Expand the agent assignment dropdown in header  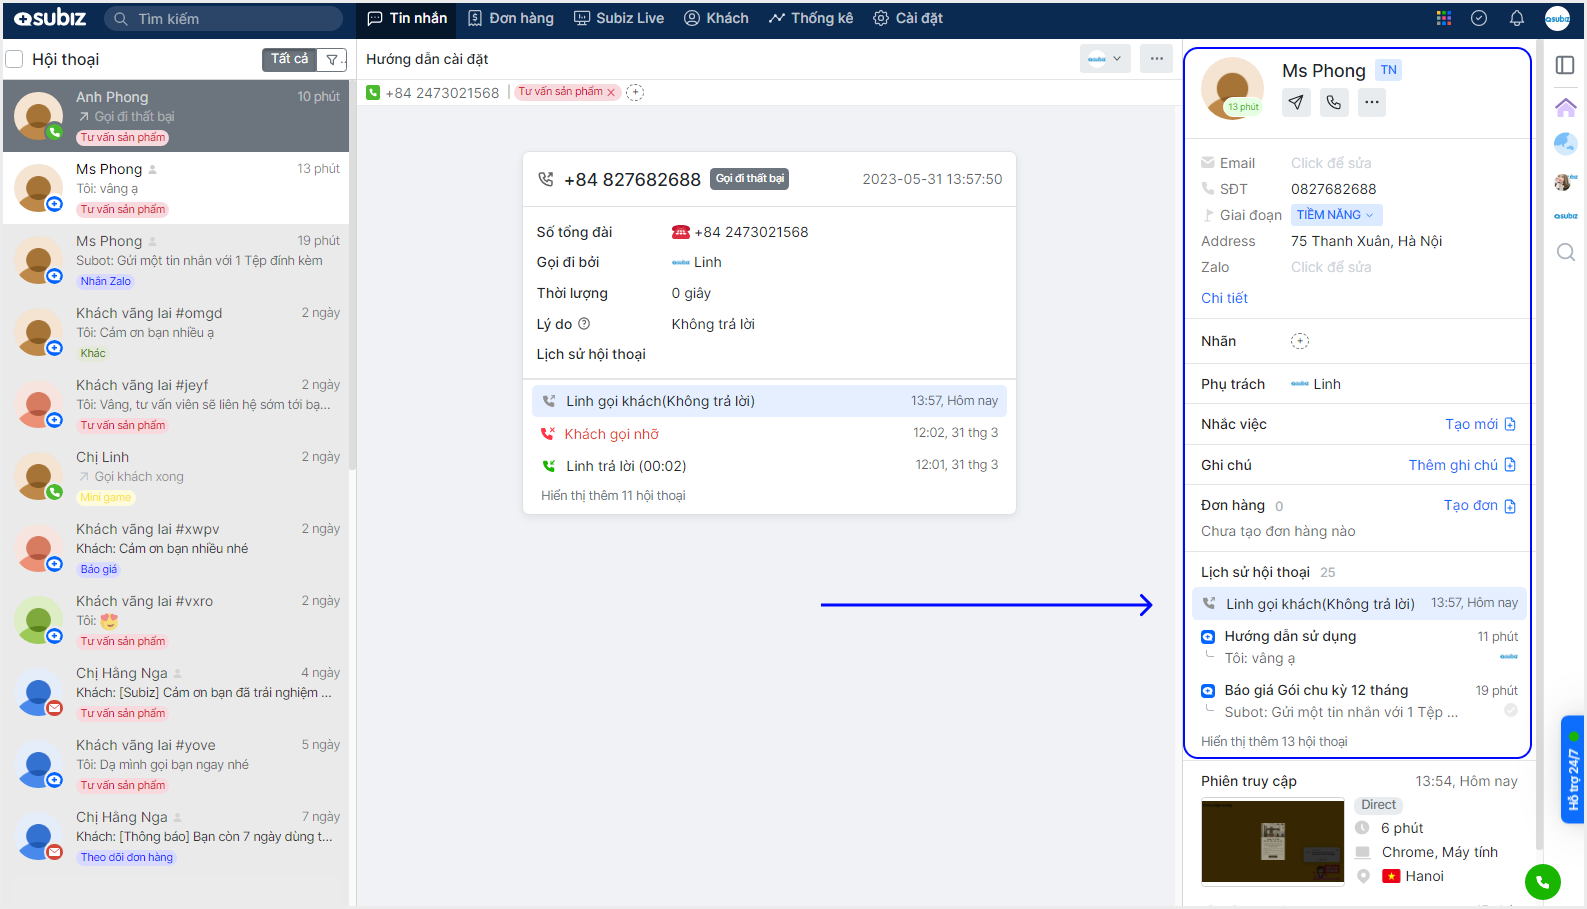(x=1105, y=59)
